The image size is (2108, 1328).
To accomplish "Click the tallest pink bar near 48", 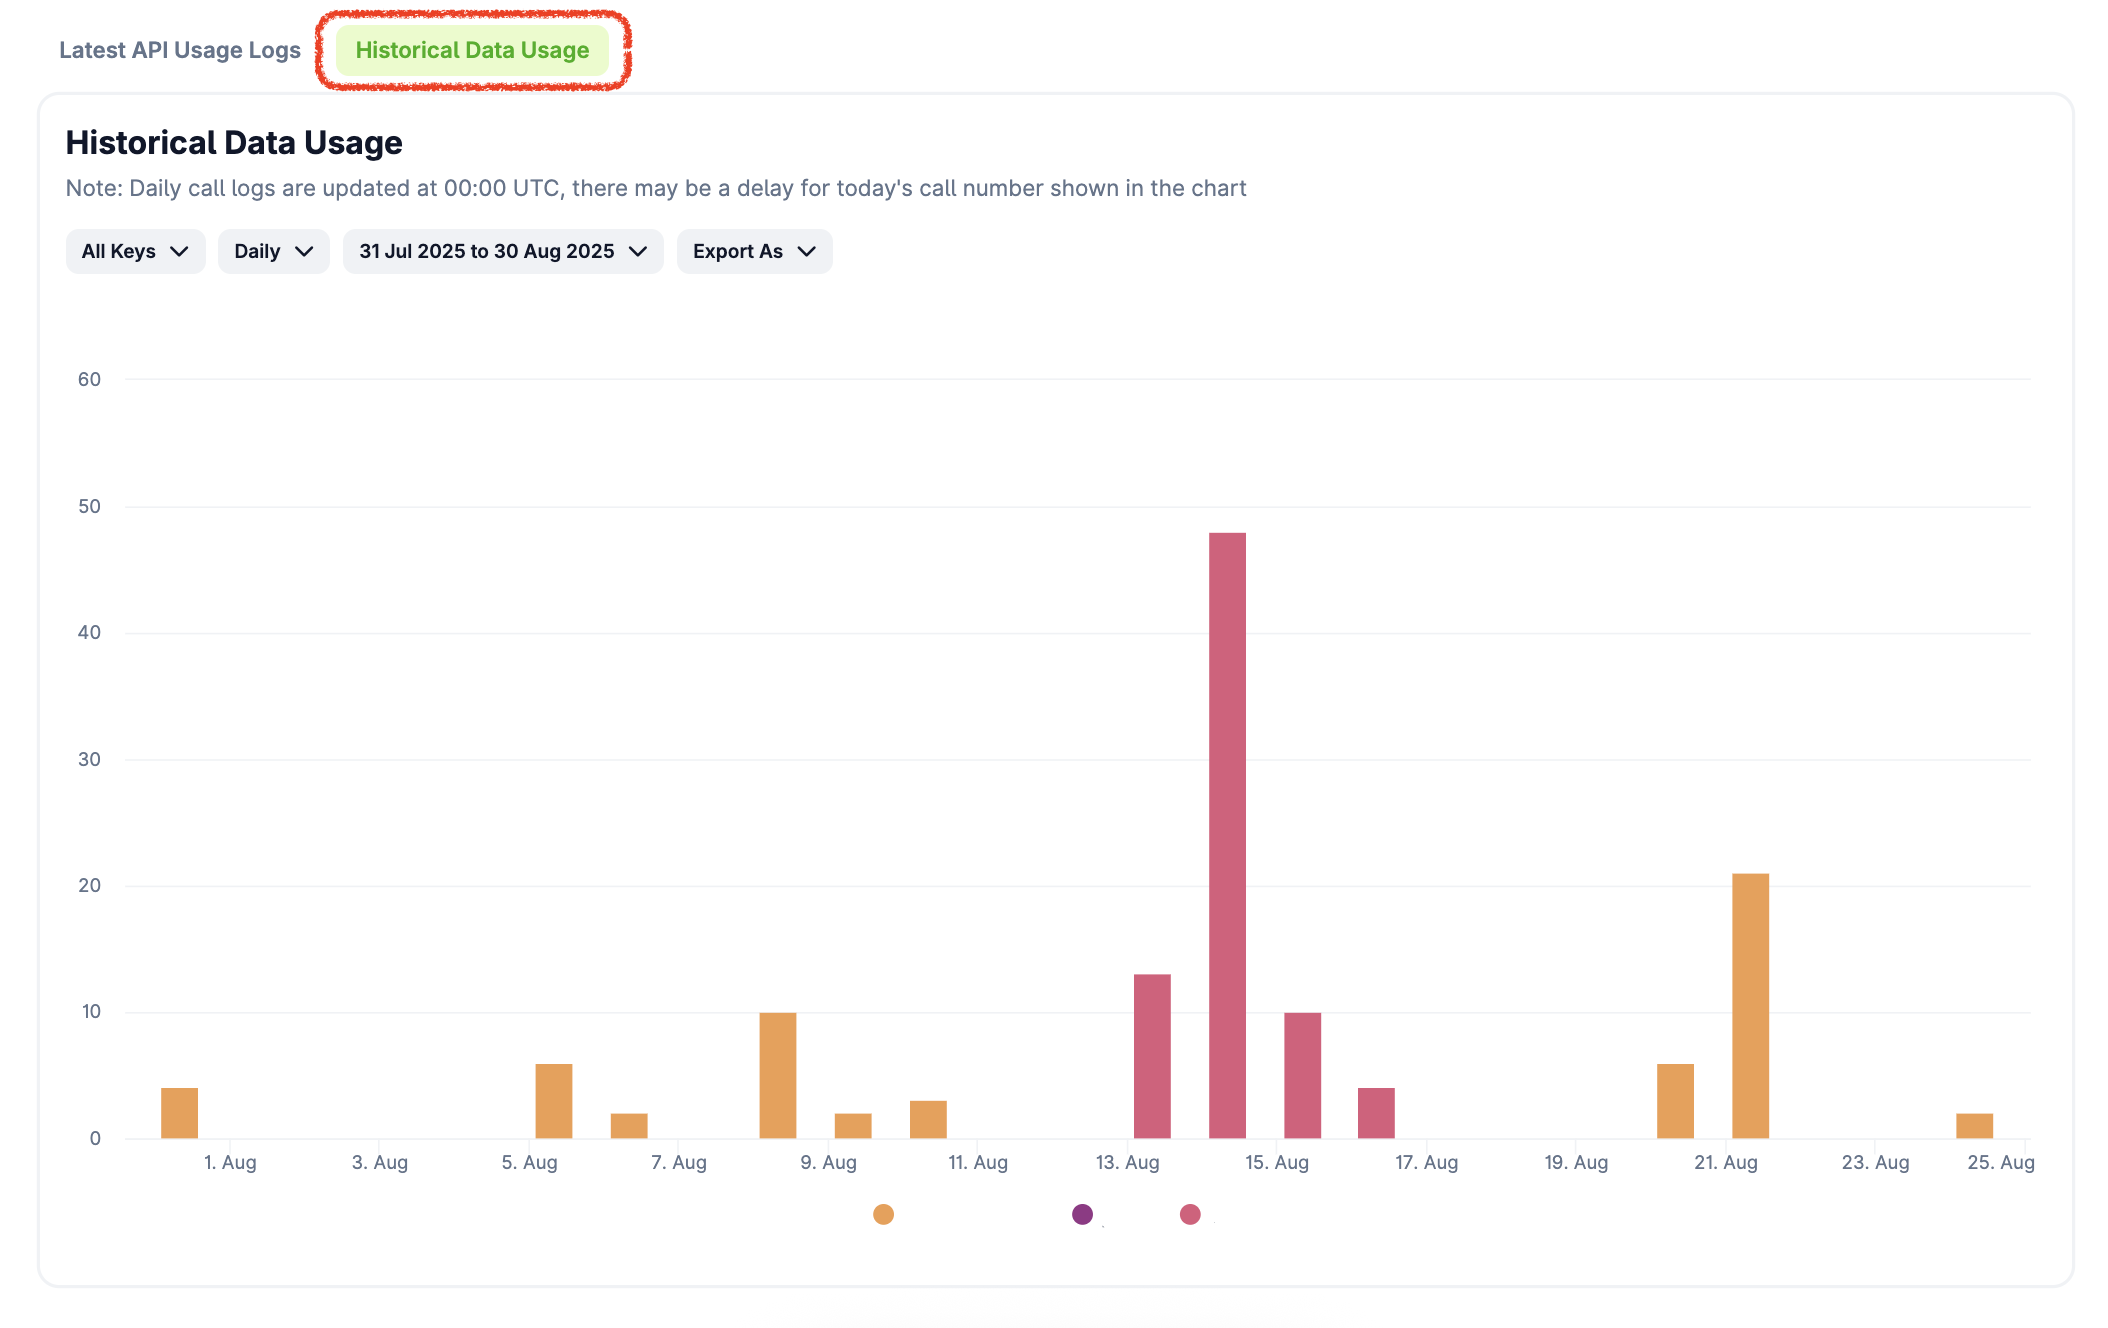I will [x=1227, y=835].
